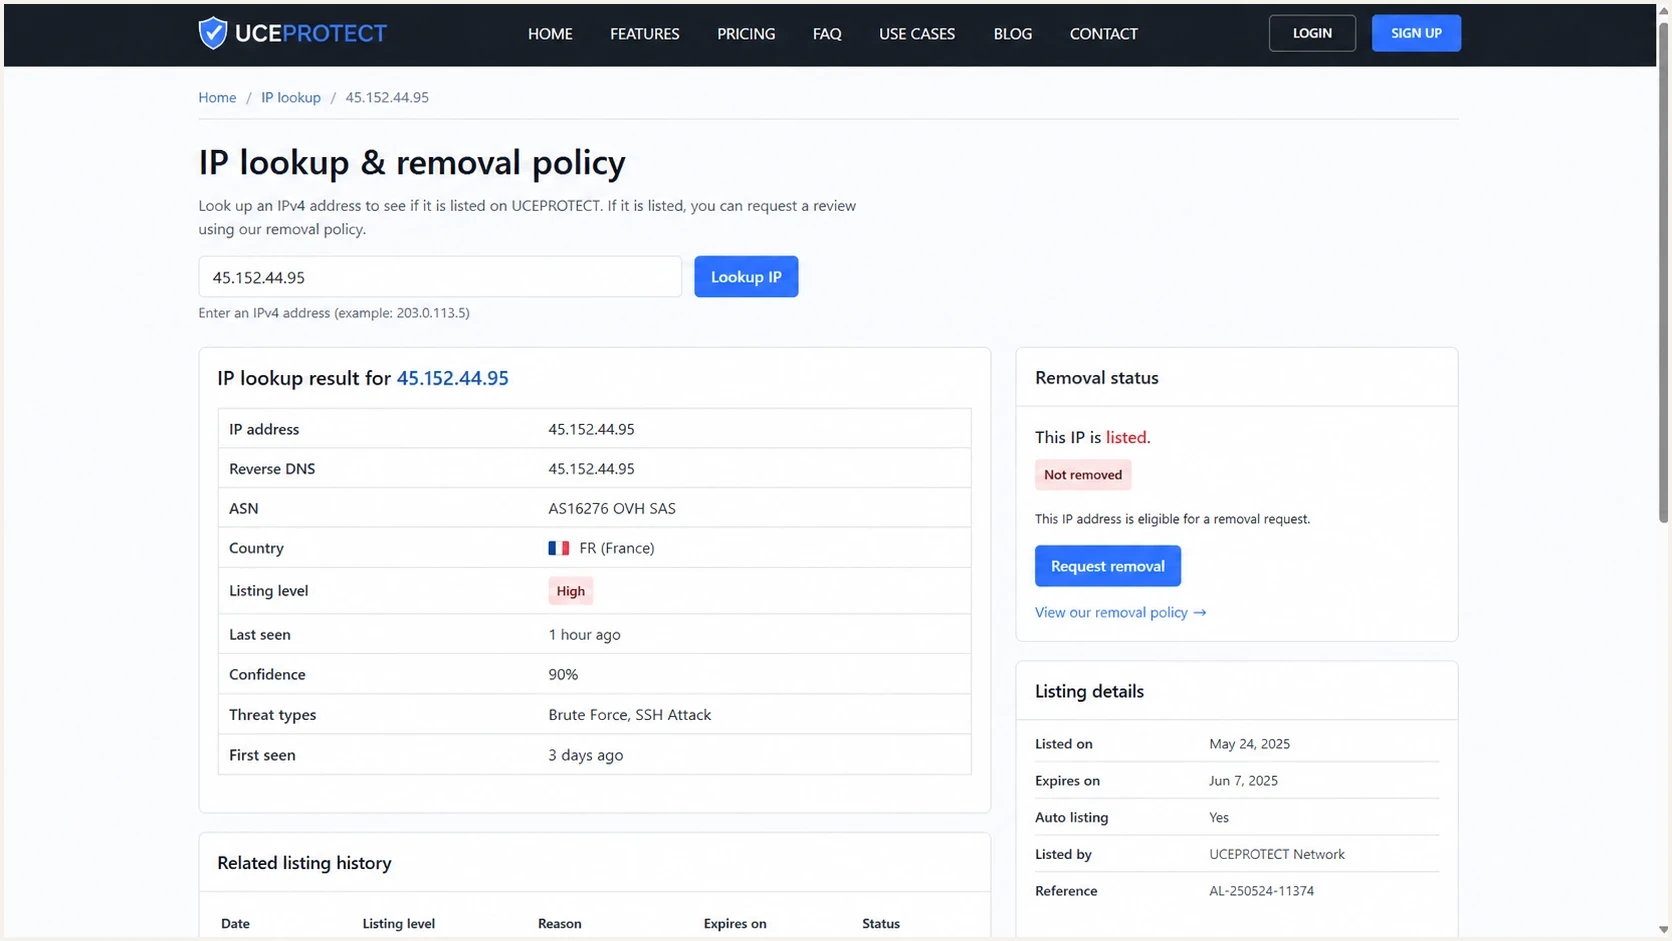The height and width of the screenshot is (941, 1672).
Task: Focus the IPv4 address input field
Action: [x=440, y=277]
